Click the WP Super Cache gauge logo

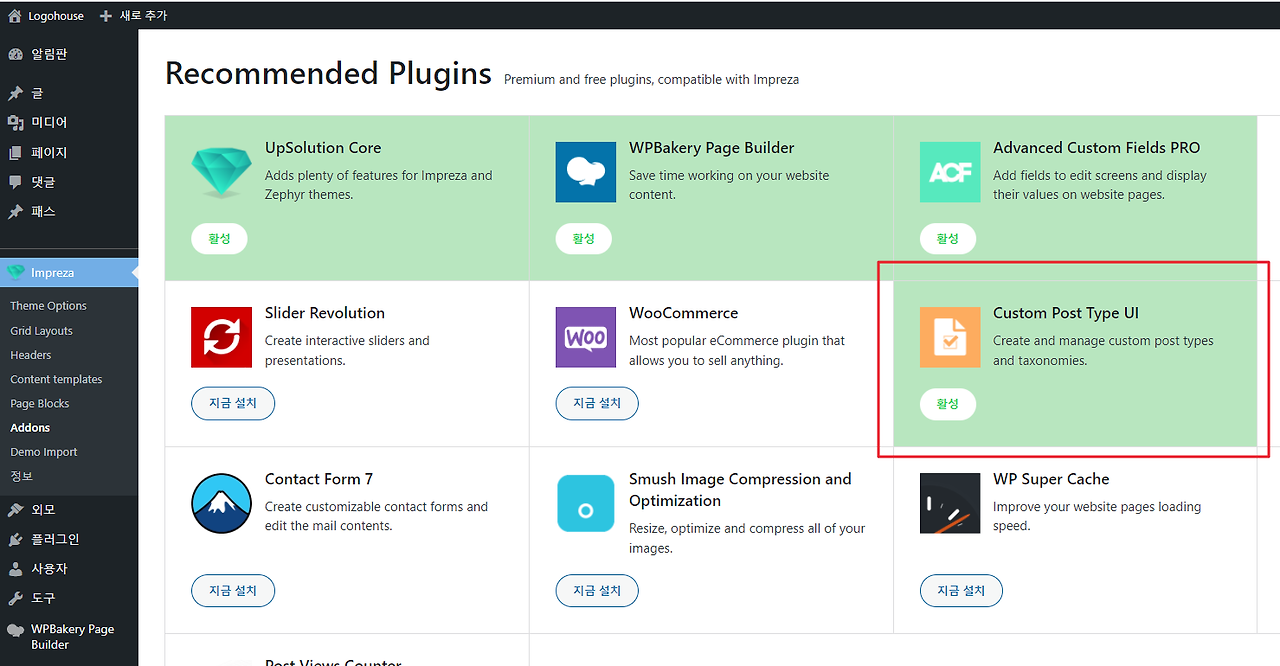point(950,504)
